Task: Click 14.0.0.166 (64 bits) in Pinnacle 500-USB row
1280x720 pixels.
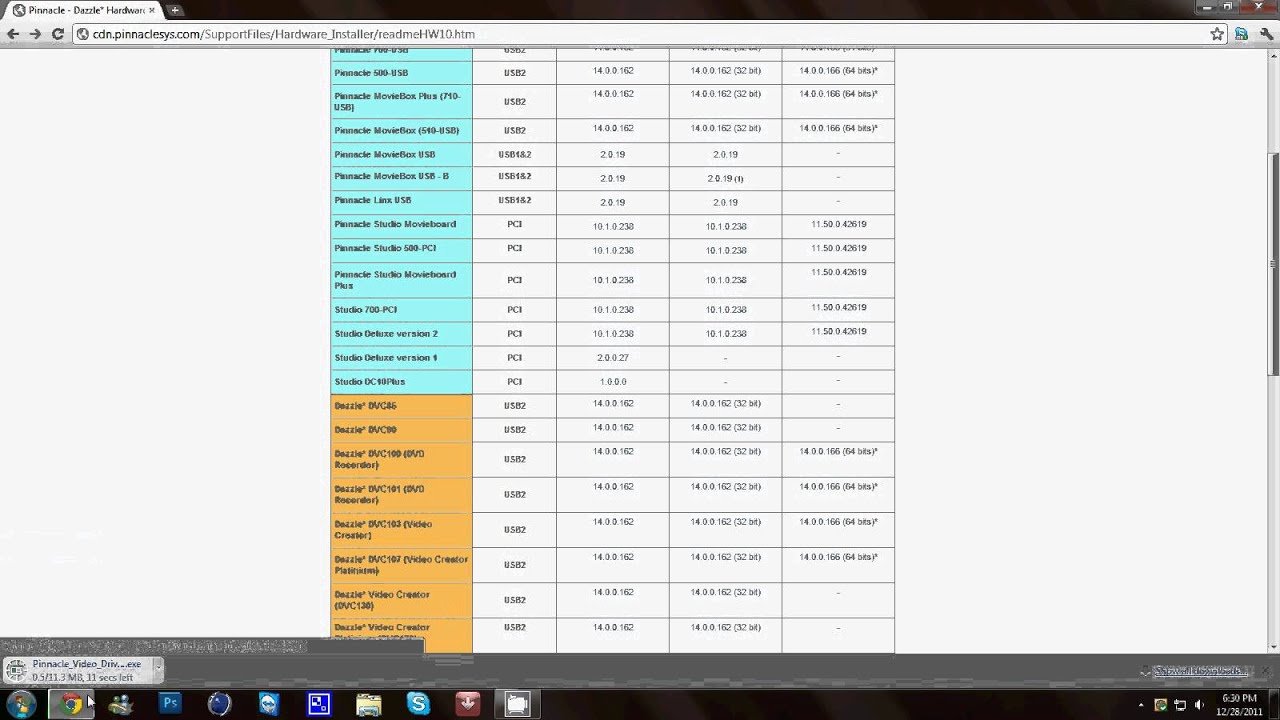Action: 838,70
